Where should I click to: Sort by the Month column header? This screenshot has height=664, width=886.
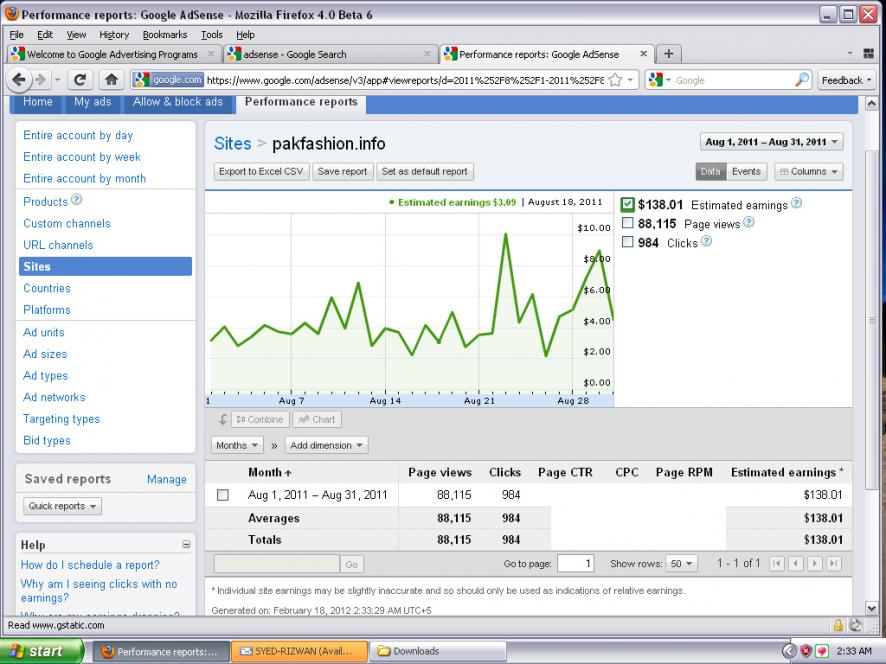tap(270, 472)
